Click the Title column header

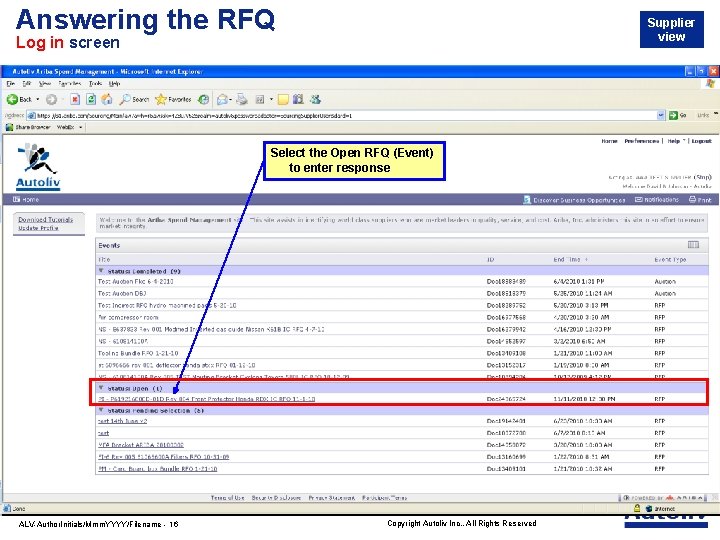104,259
